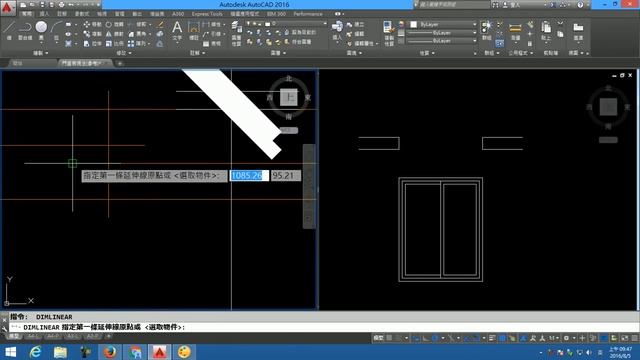Expand the Draw panel flyout
Viewport: 640px width, 360px height.
click(x=40, y=53)
